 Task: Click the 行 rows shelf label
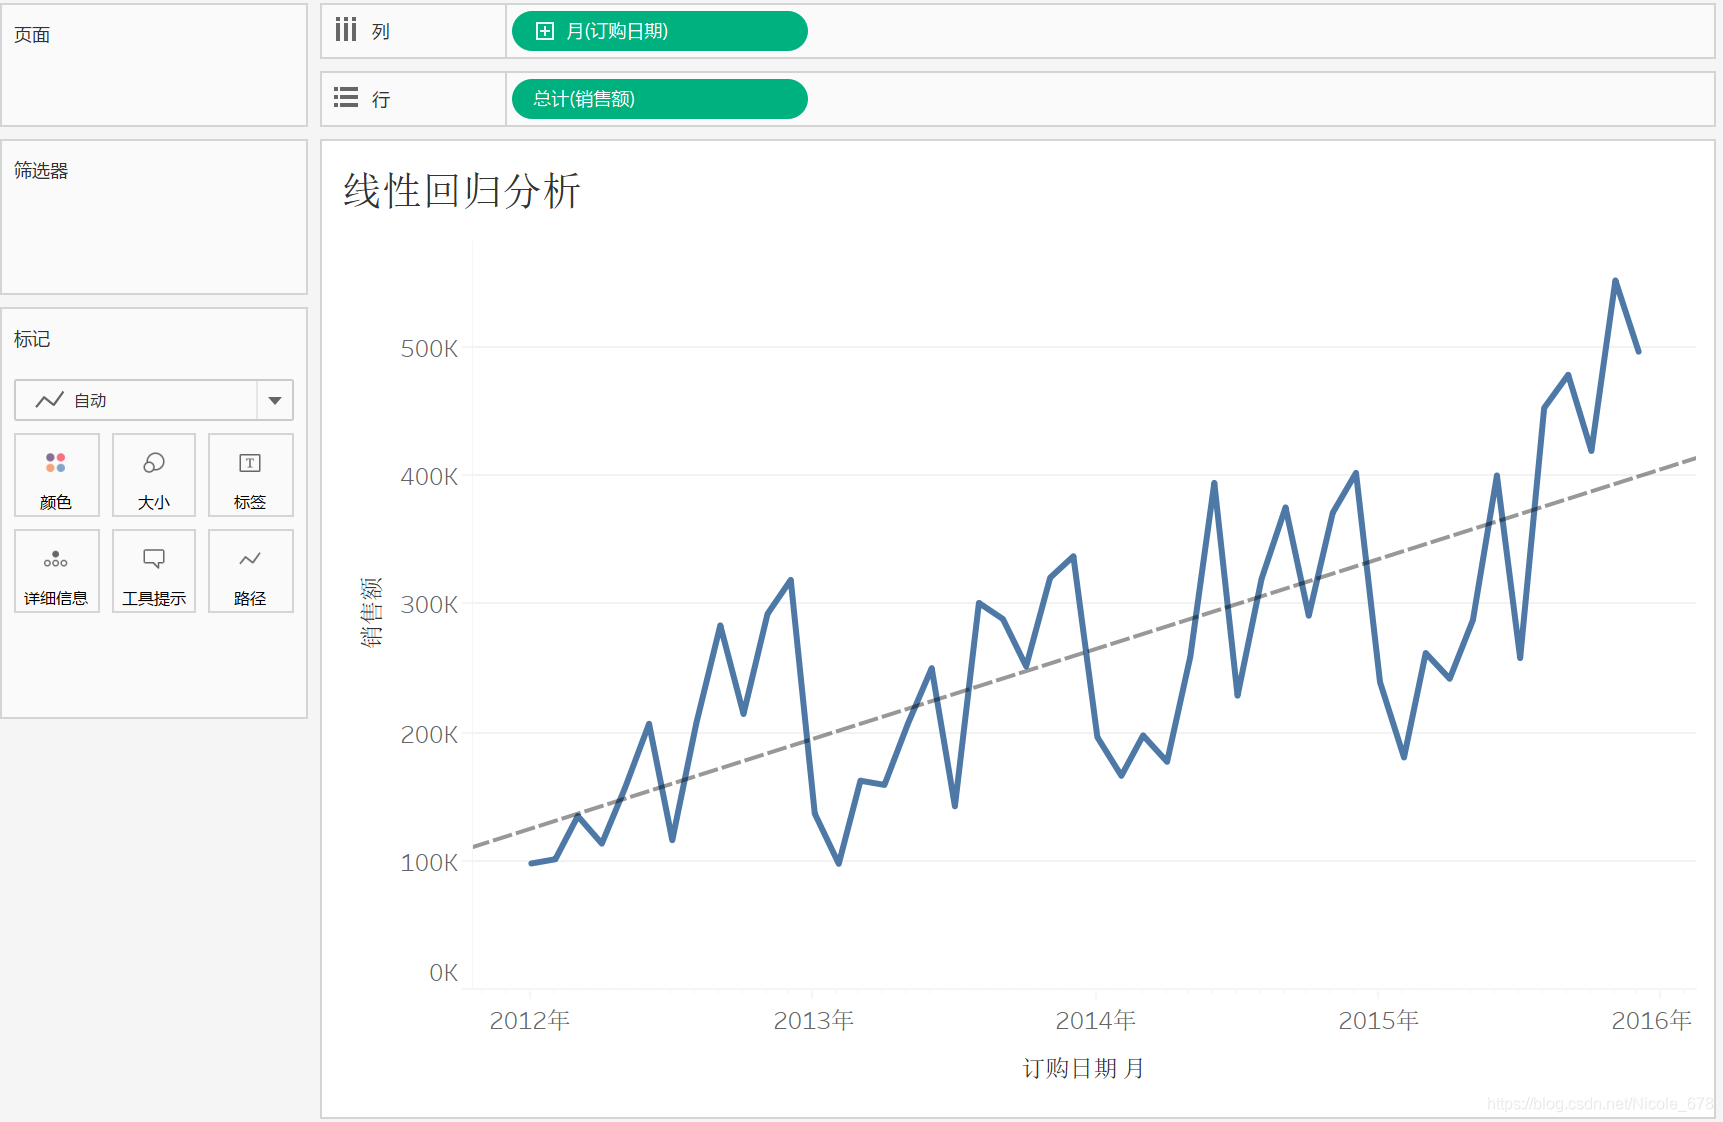[381, 99]
